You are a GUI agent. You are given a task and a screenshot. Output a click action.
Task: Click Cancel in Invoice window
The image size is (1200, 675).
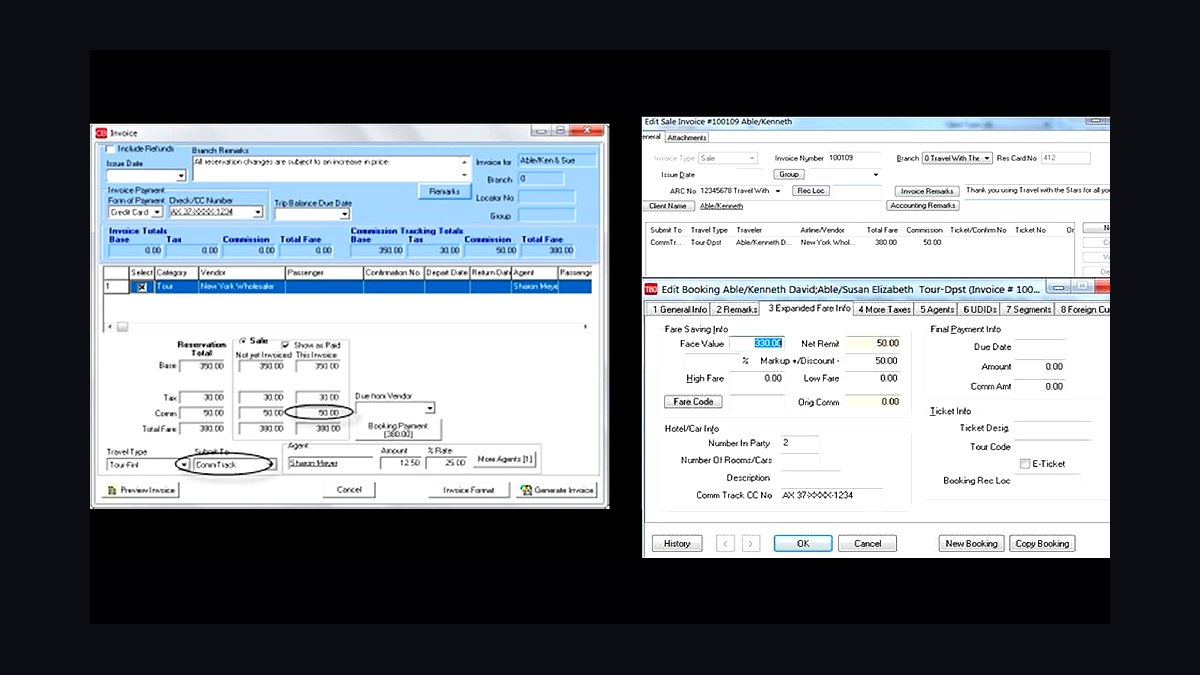point(349,490)
